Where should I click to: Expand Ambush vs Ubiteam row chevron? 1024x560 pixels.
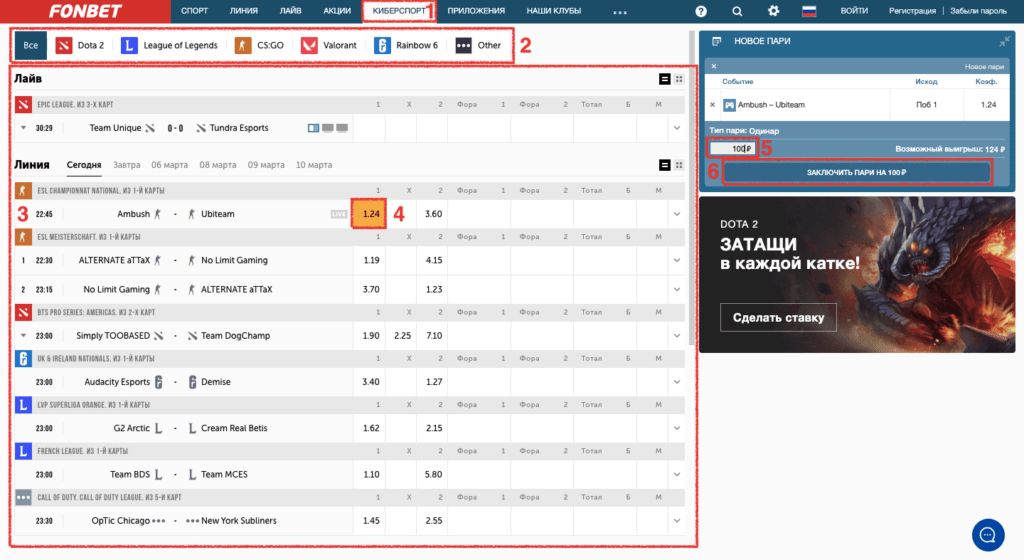point(677,214)
